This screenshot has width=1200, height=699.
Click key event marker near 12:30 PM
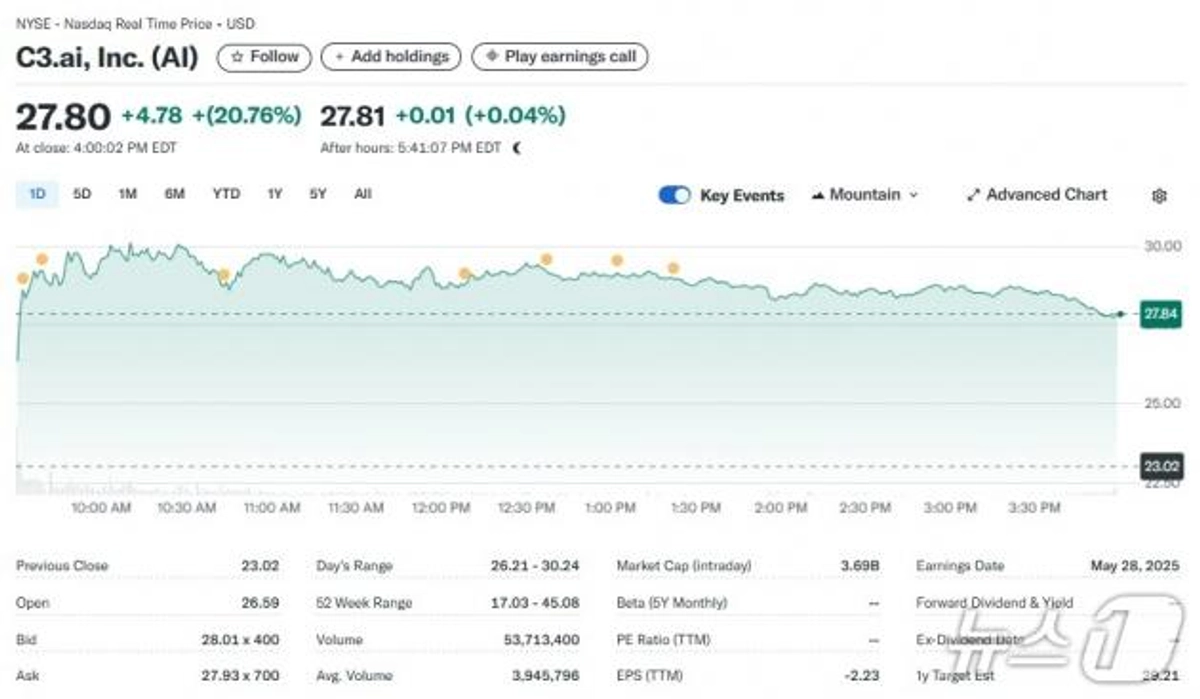tap(546, 259)
